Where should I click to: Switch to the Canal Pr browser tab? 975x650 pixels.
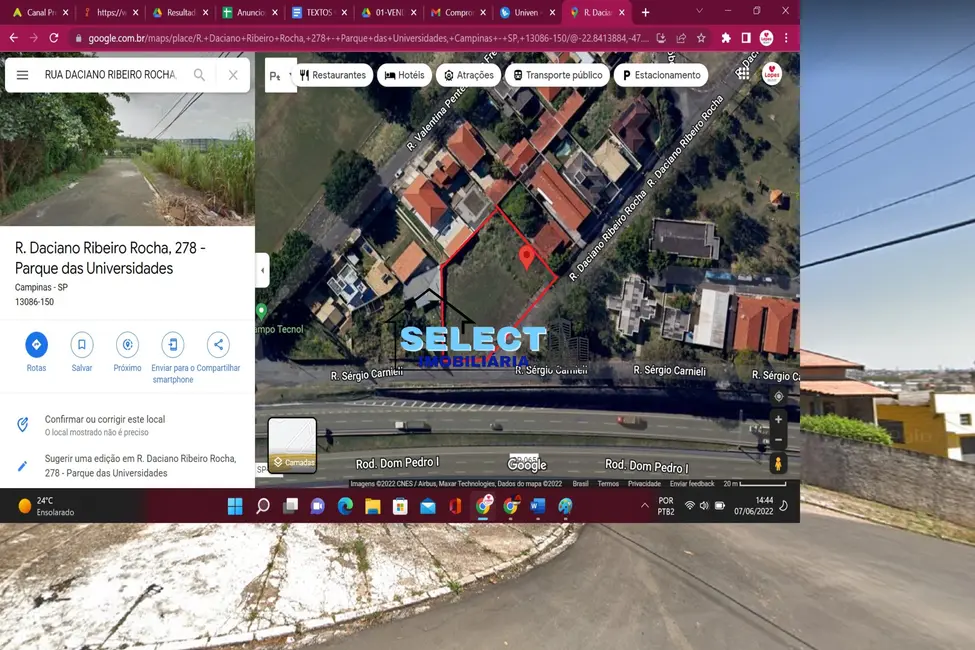click(40, 12)
